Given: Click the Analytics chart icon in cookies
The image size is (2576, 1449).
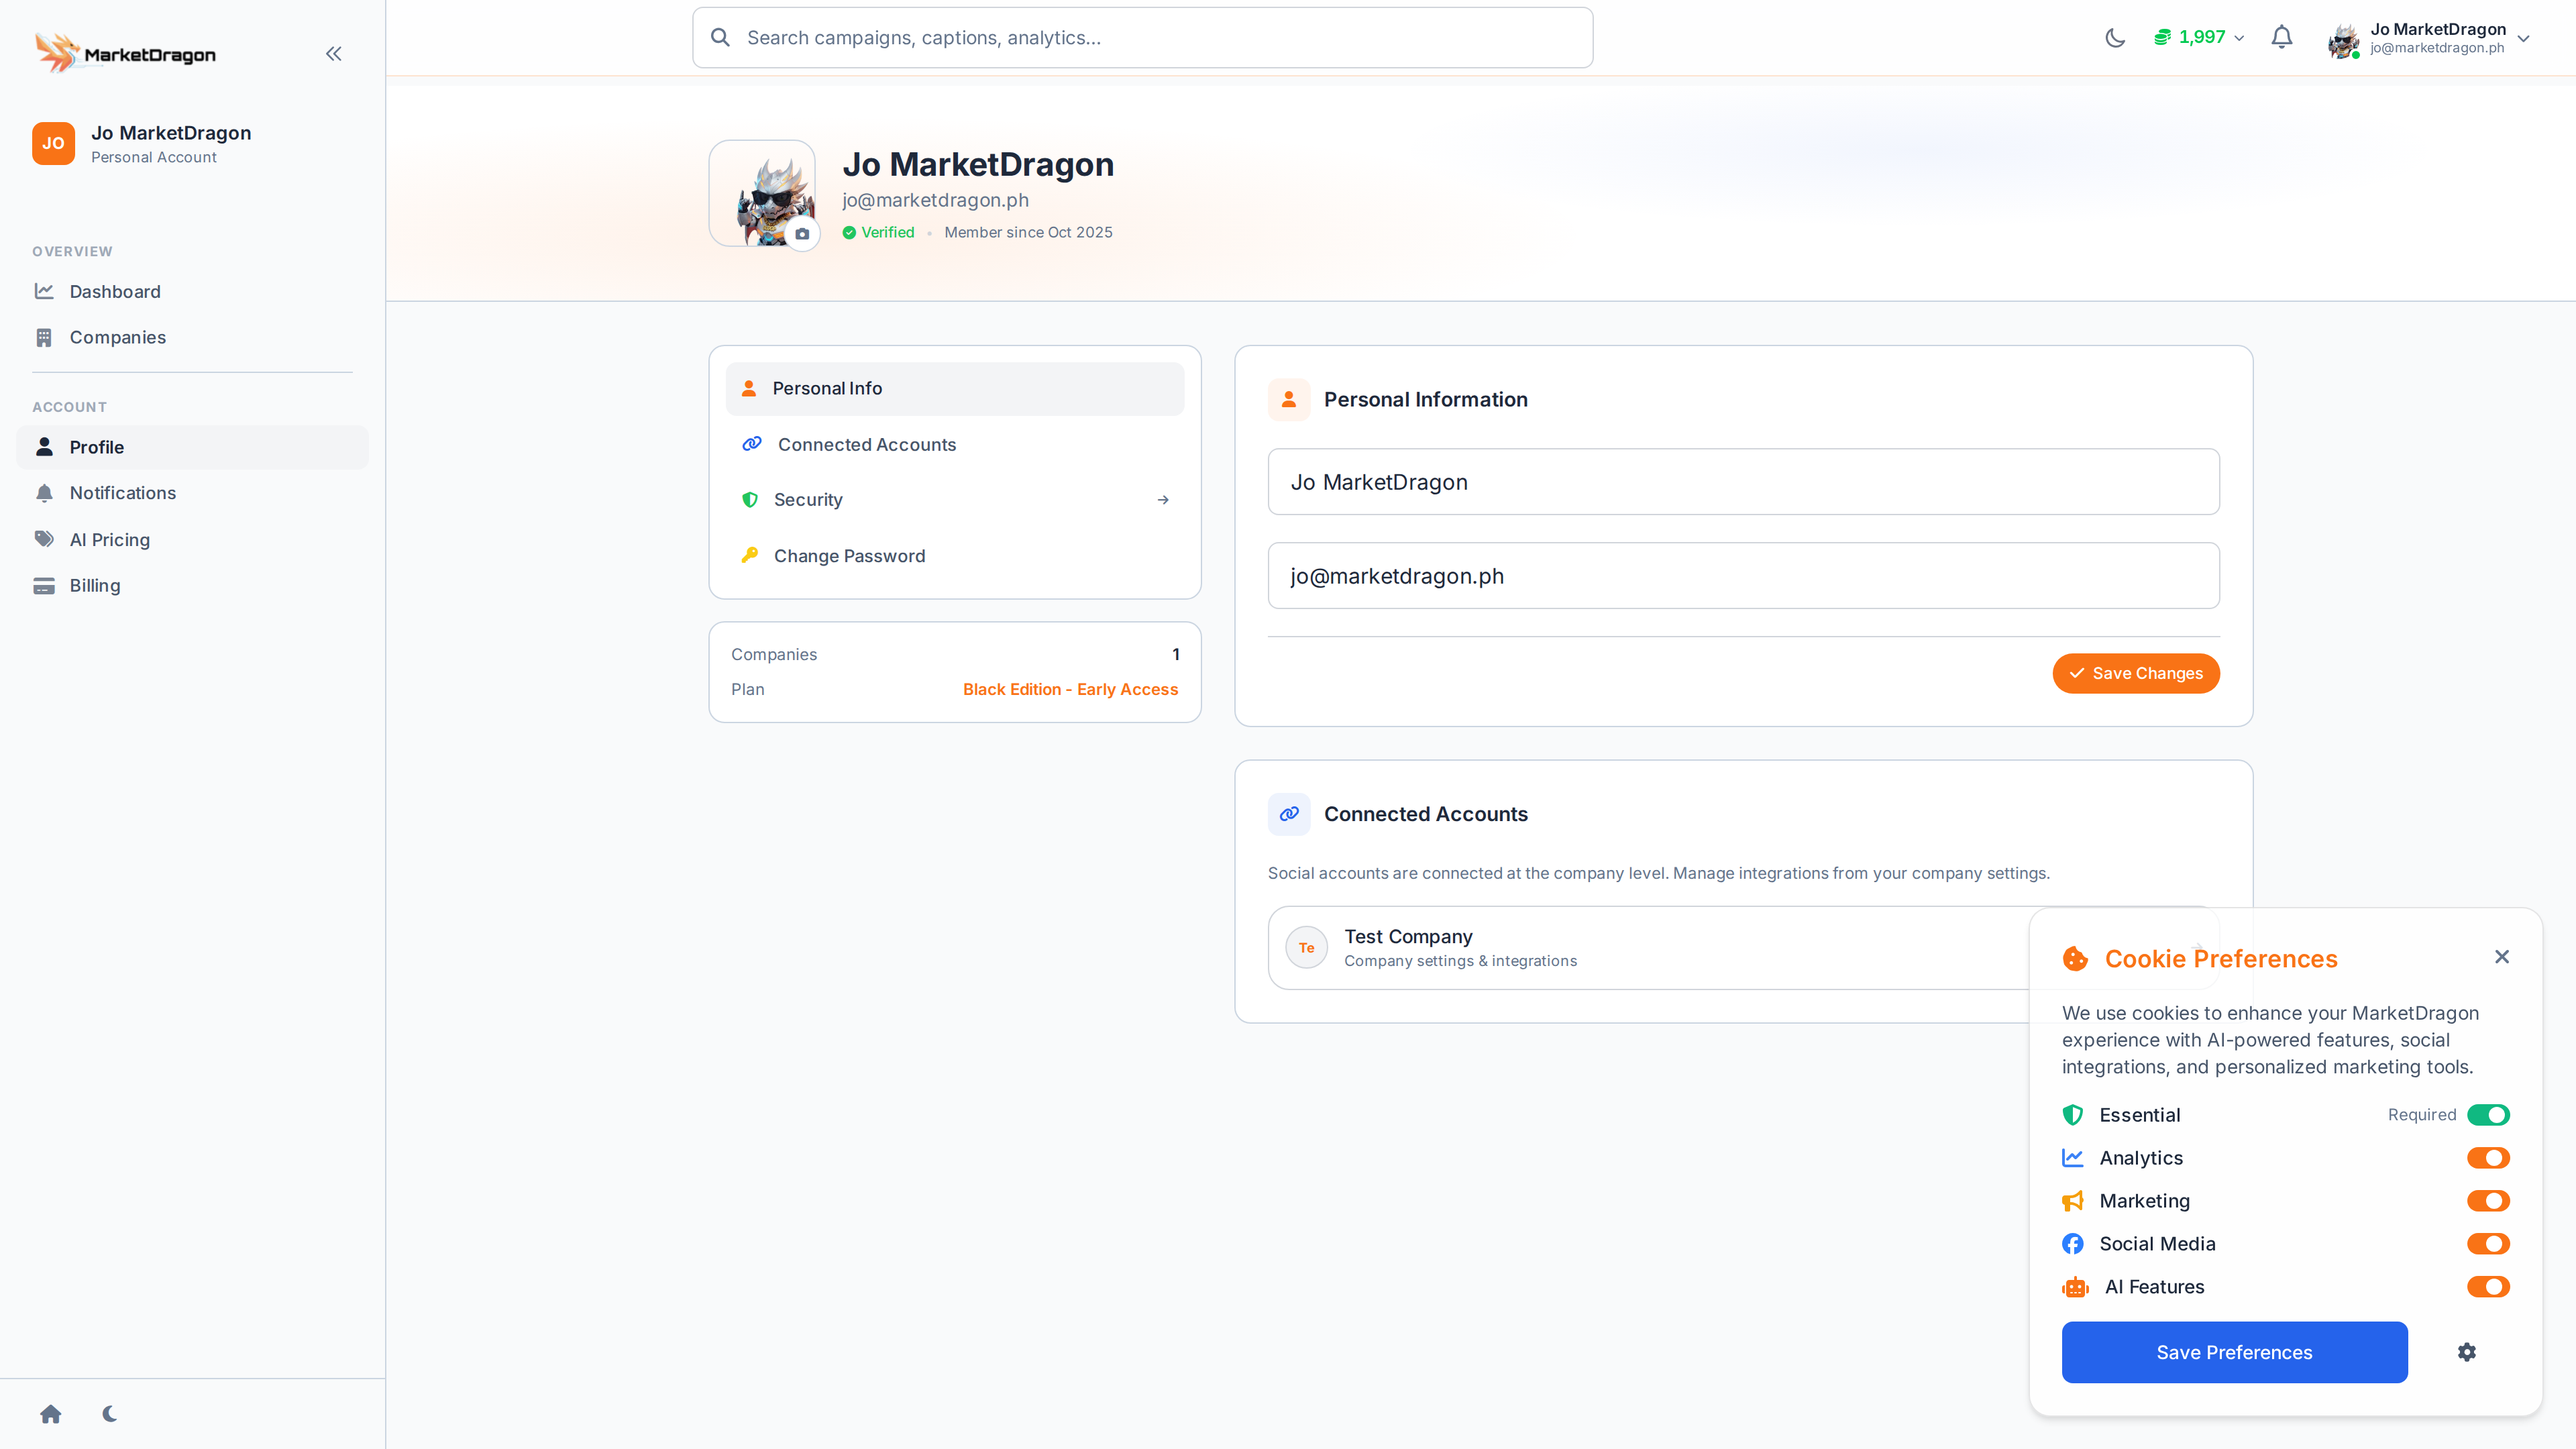Looking at the screenshot, I should (2073, 1158).
